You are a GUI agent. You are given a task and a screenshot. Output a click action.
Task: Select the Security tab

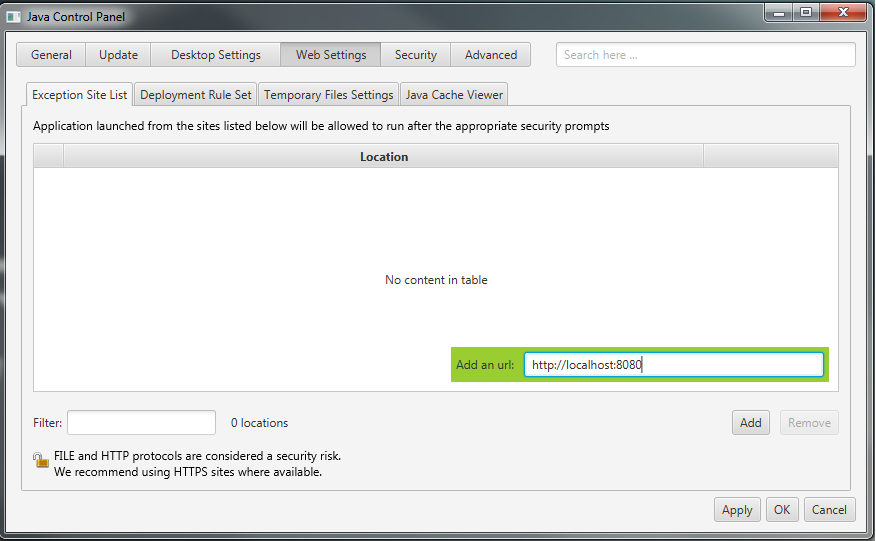pyautogui.click(x=415, y=55)
